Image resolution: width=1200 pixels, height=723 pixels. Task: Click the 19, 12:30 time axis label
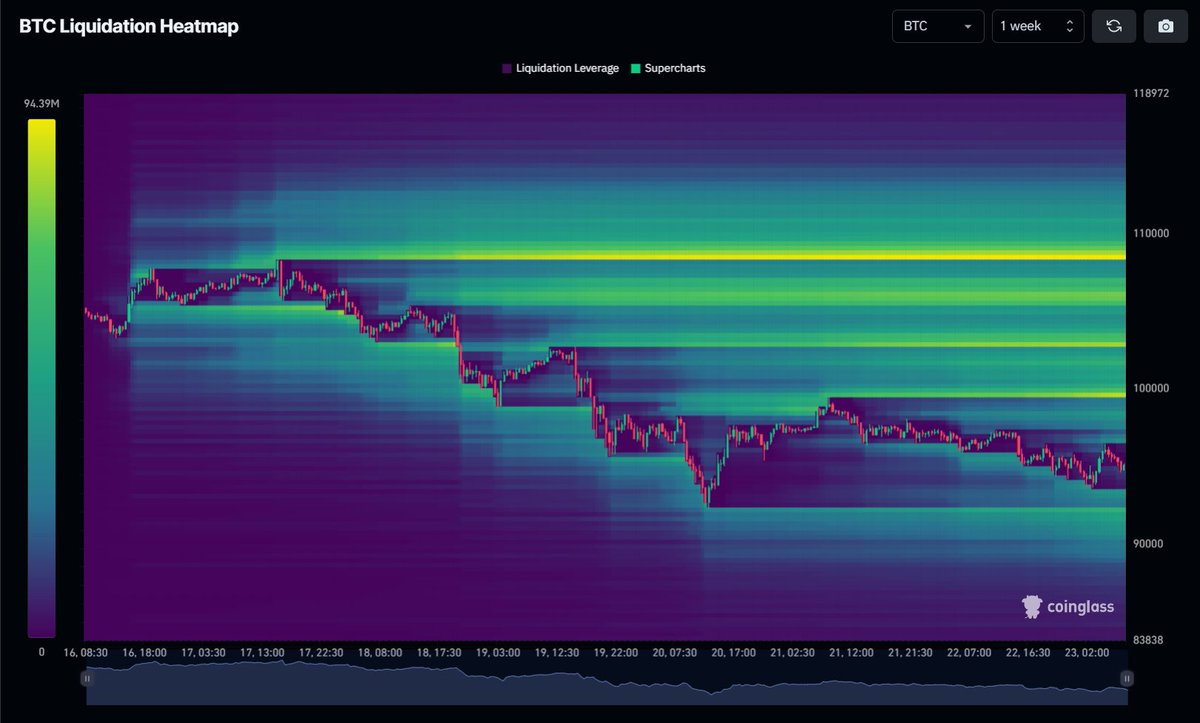coord(557,652)
